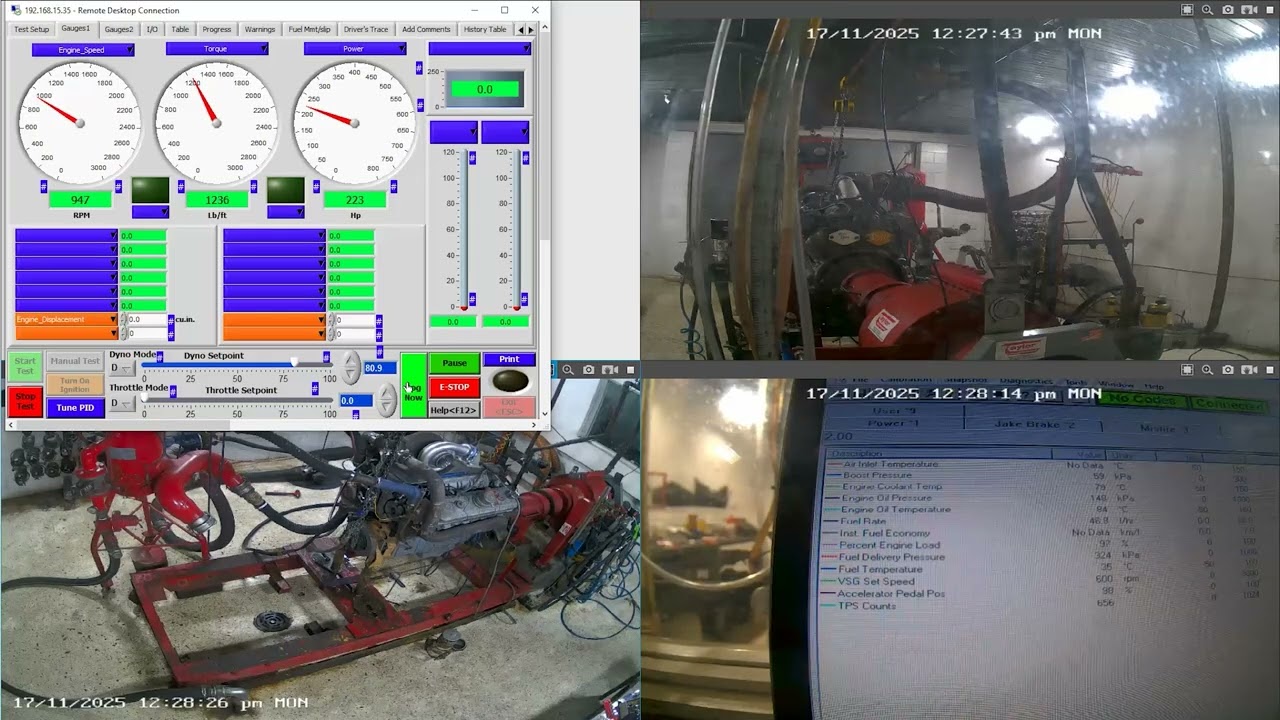
Task: Click fullscreen icon on bottom-right camera panel
Action: click(x=1187, y=370)
